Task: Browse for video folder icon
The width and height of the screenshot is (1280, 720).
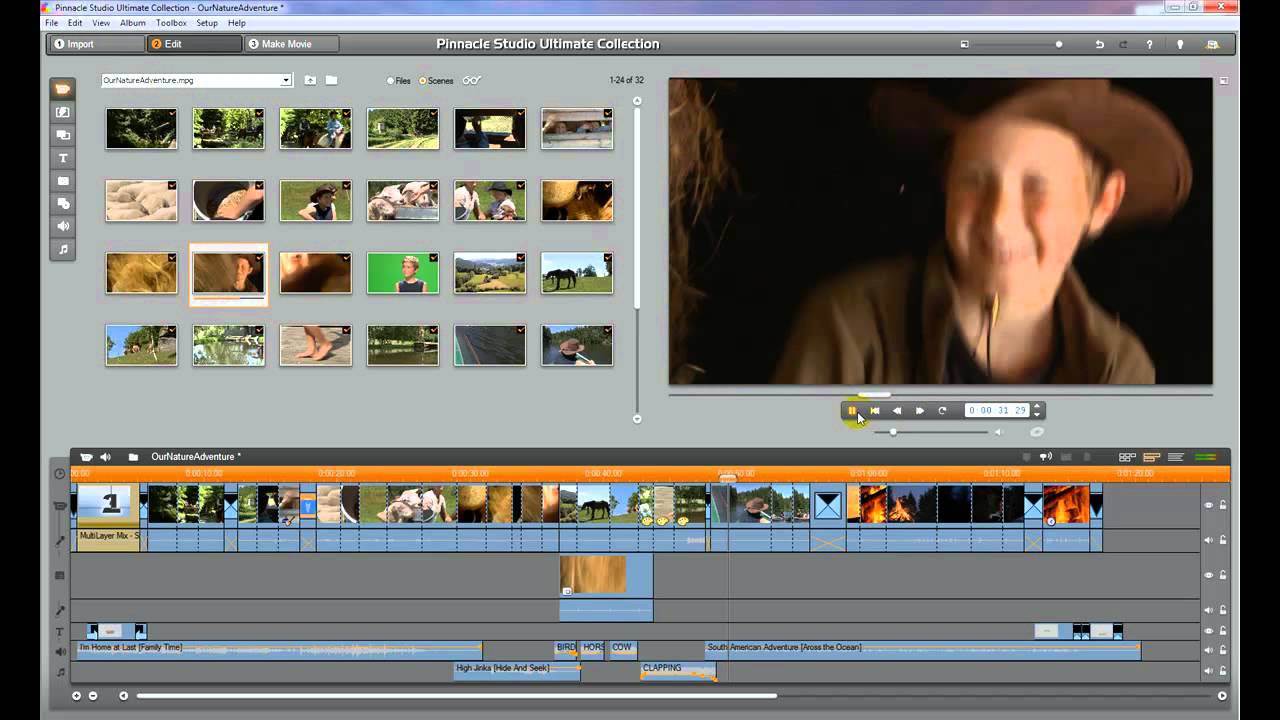Action: point(331,80)
